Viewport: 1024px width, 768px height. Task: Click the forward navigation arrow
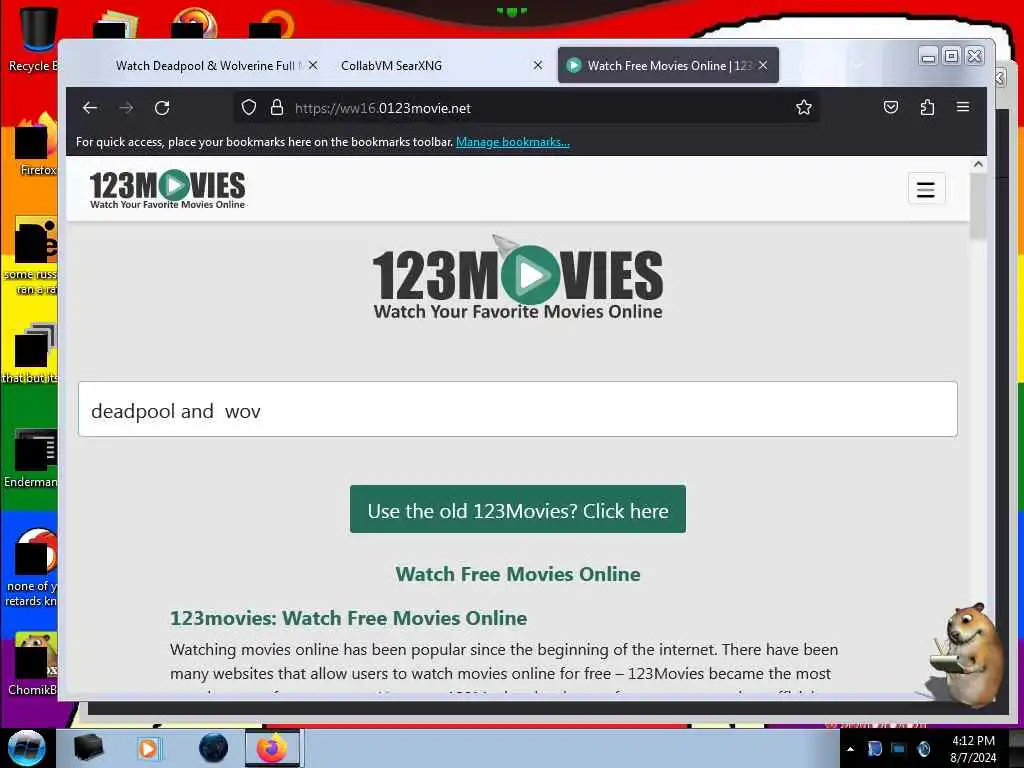pyautogui.click(x=126, y=108)
